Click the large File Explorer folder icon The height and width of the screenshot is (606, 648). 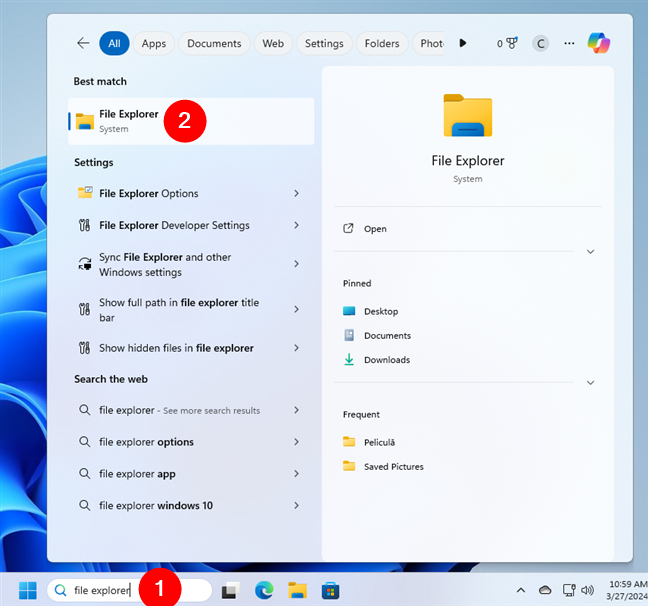(x=468, y=115)
